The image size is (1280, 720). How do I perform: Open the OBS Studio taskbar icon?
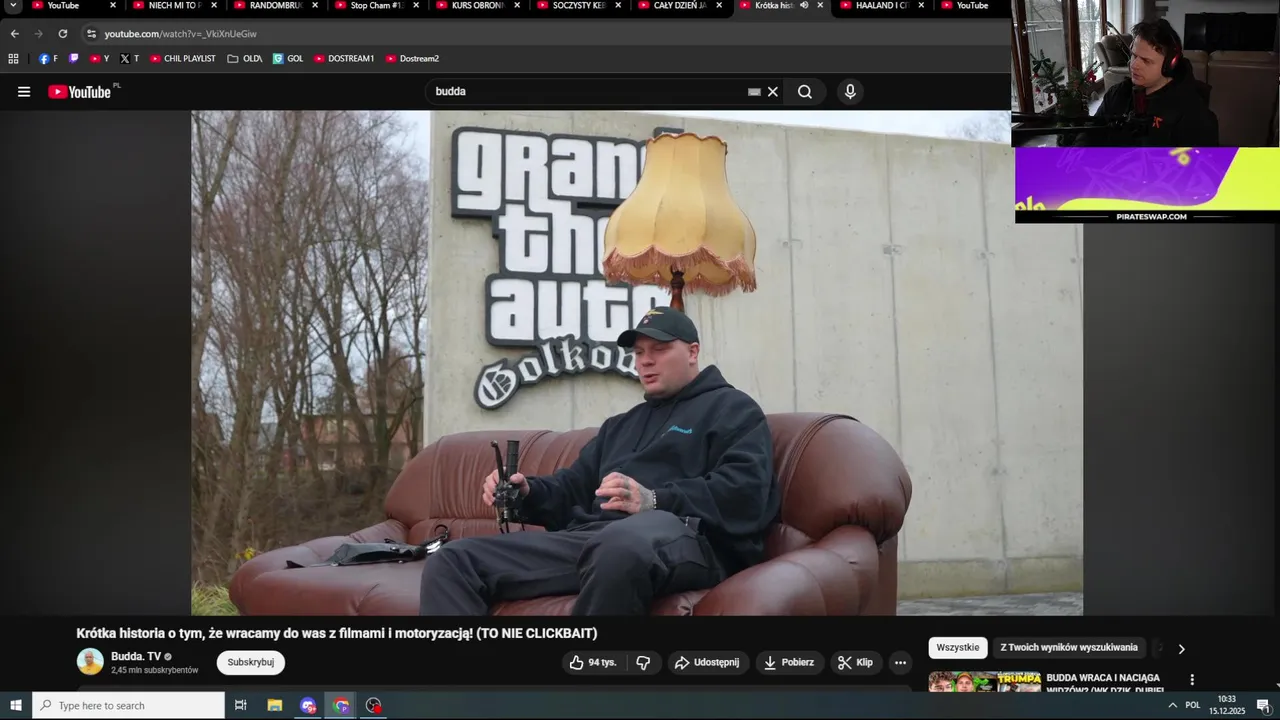[x=374, y=706]
